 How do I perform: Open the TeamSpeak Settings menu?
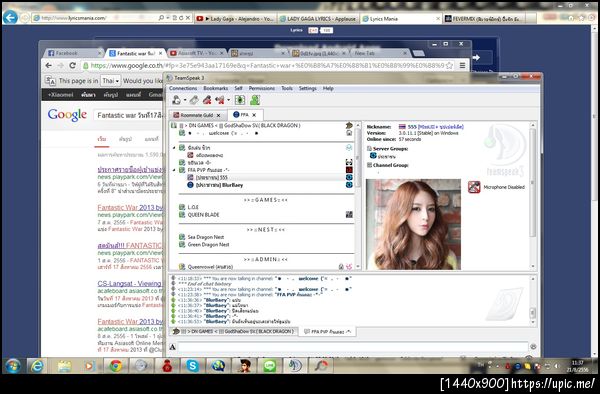(308, 88)
